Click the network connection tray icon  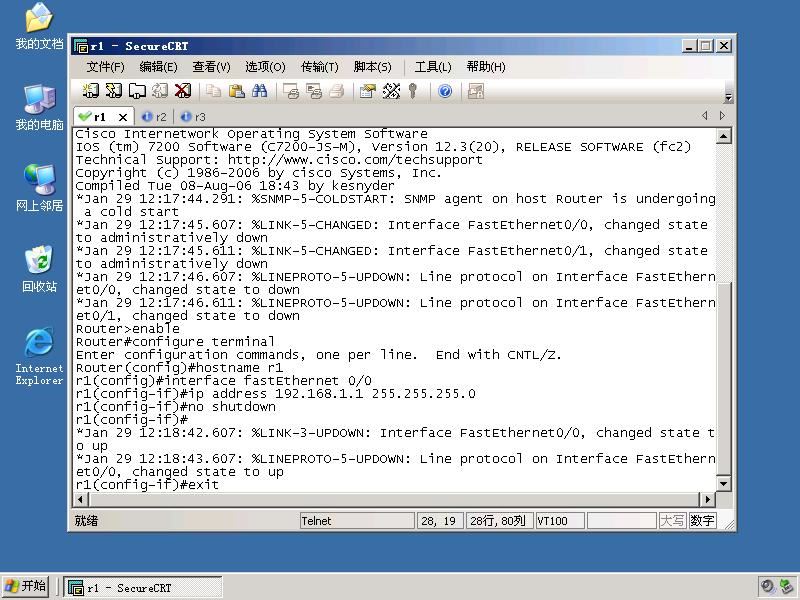[787, 586]
